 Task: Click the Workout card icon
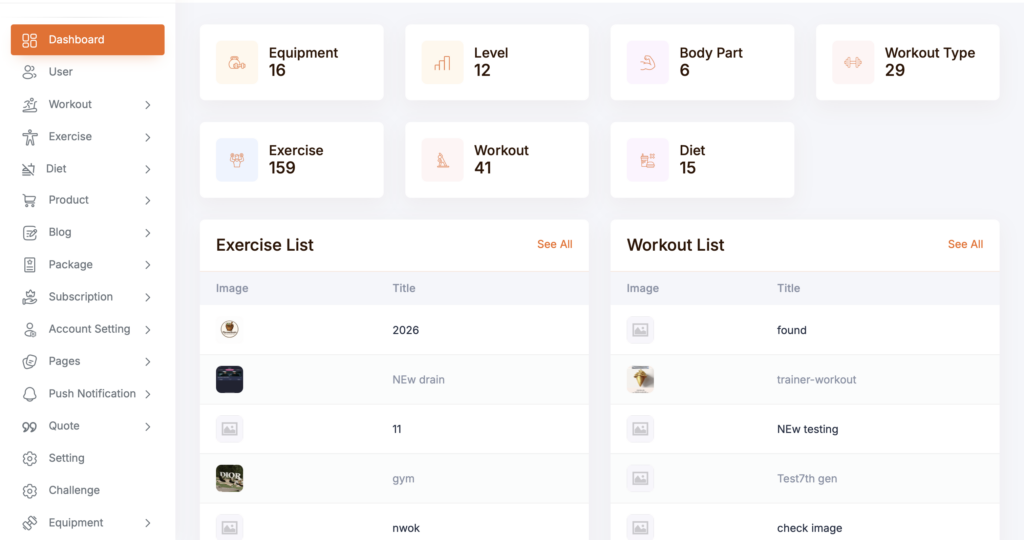(x=442, y=160)
